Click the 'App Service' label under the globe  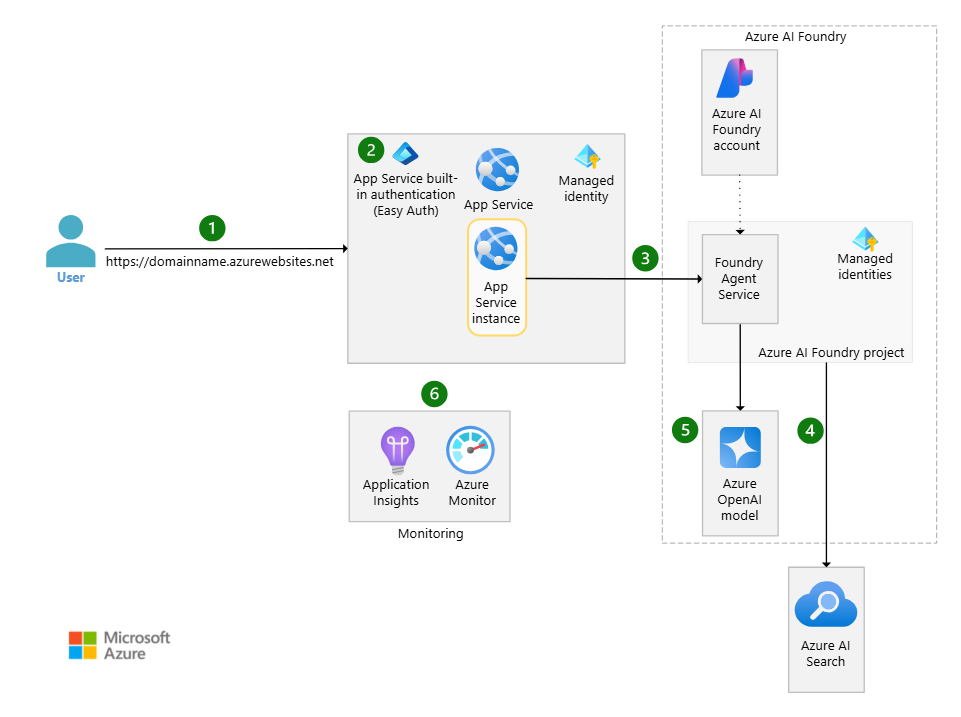click(498, 205)
